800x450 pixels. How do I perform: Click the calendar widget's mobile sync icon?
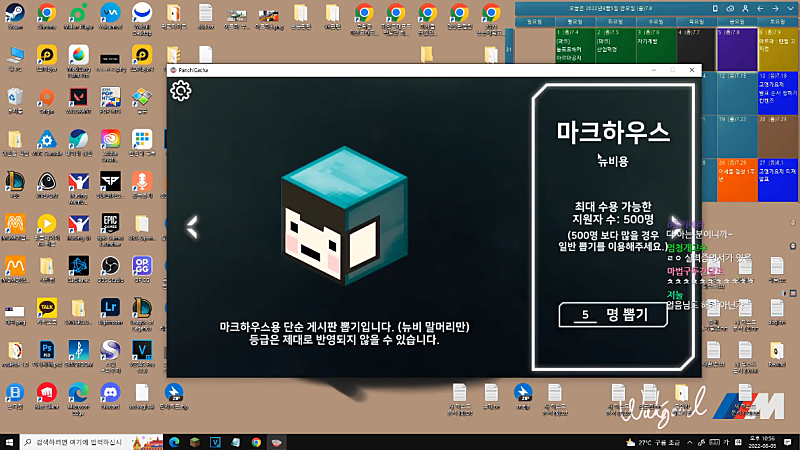click(715, 8)
